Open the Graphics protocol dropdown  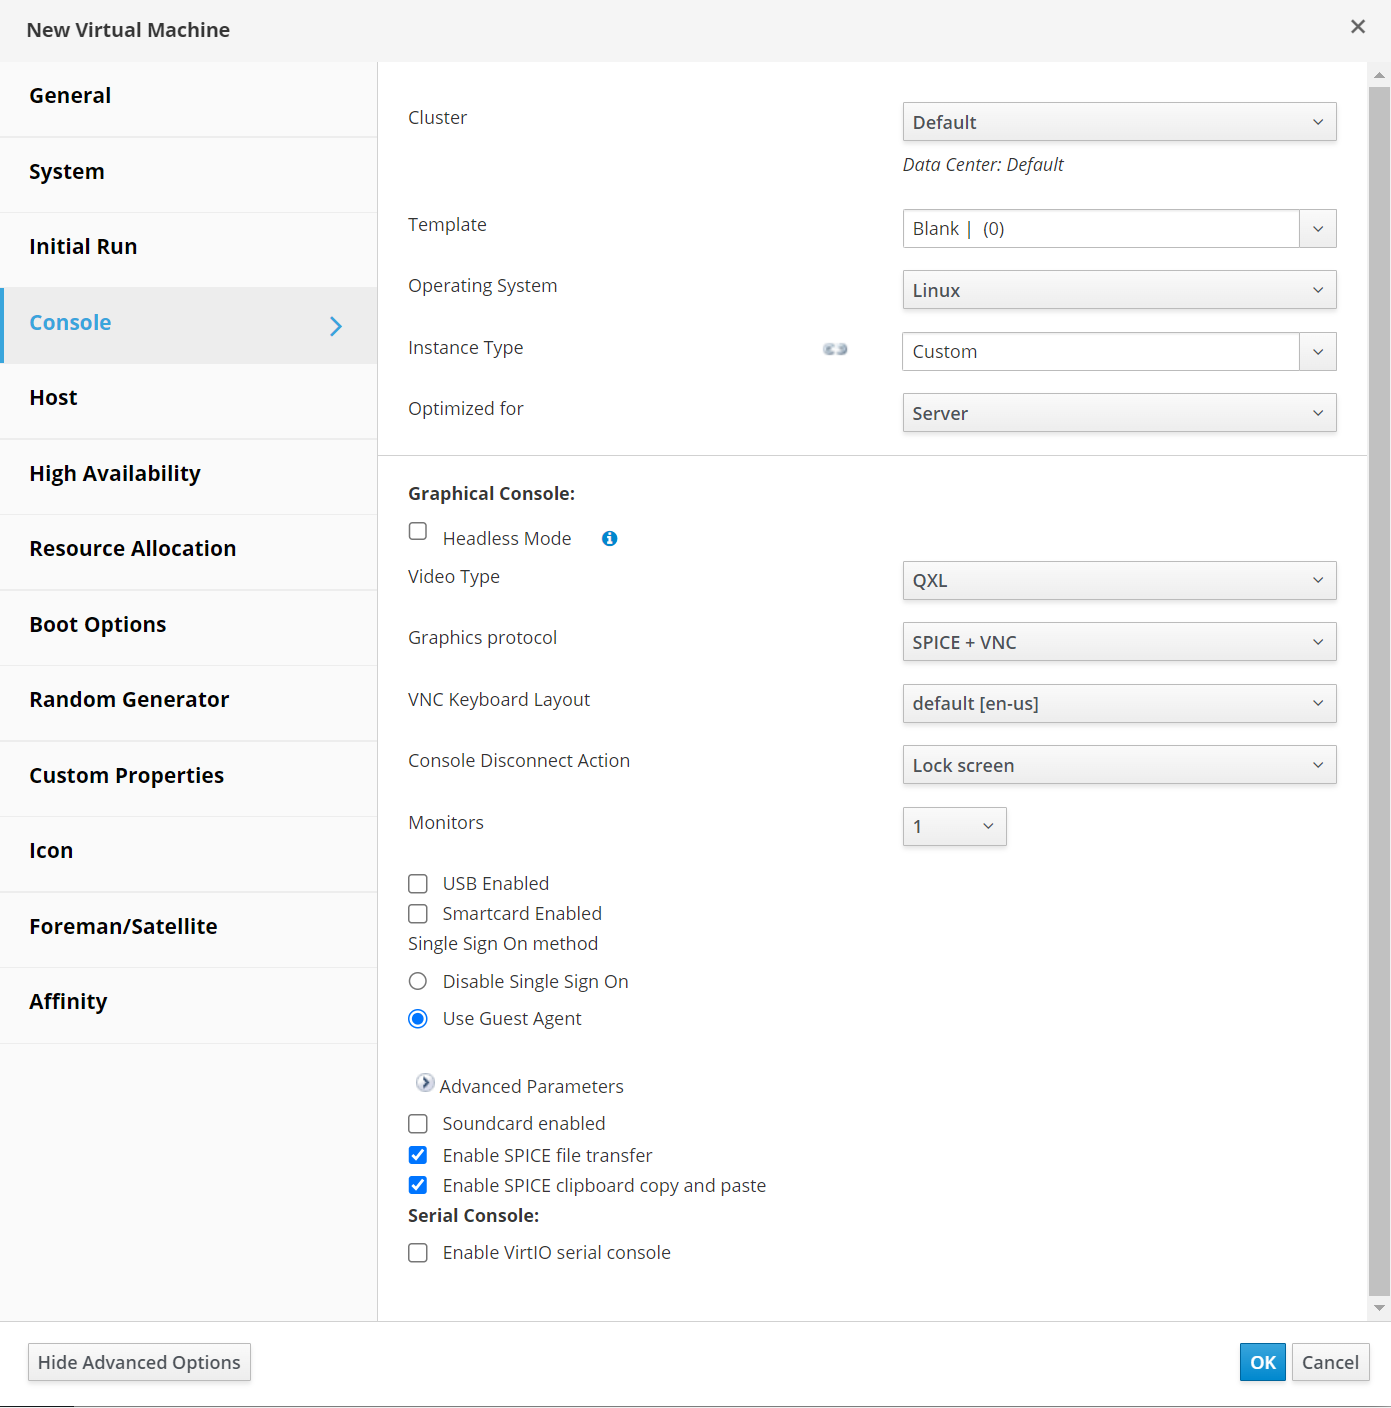coord(1118,642)
